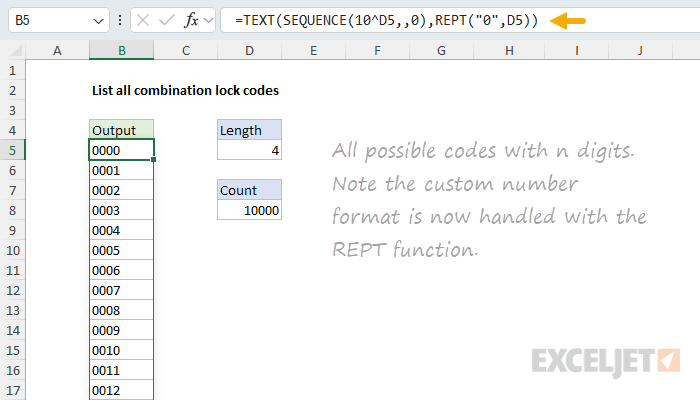Select row 17 header
Image resolution: width=700 pixels, height=400 pixels.
tap(12, 390)
